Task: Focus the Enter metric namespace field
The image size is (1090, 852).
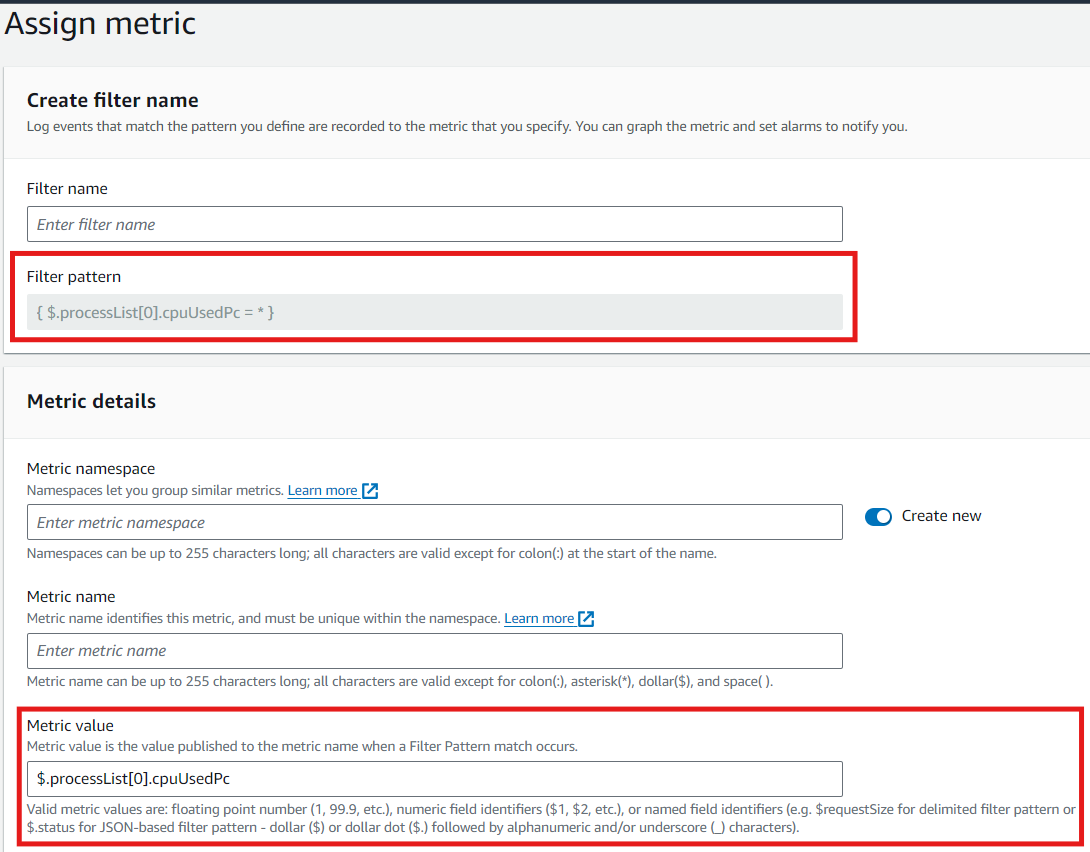Action: [x=434, y=522]
